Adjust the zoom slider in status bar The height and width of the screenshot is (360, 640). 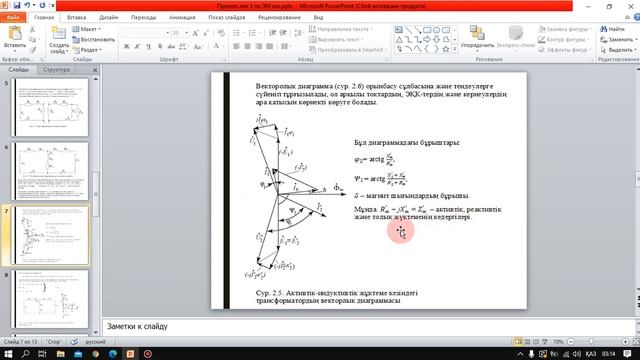click(591, 341)
